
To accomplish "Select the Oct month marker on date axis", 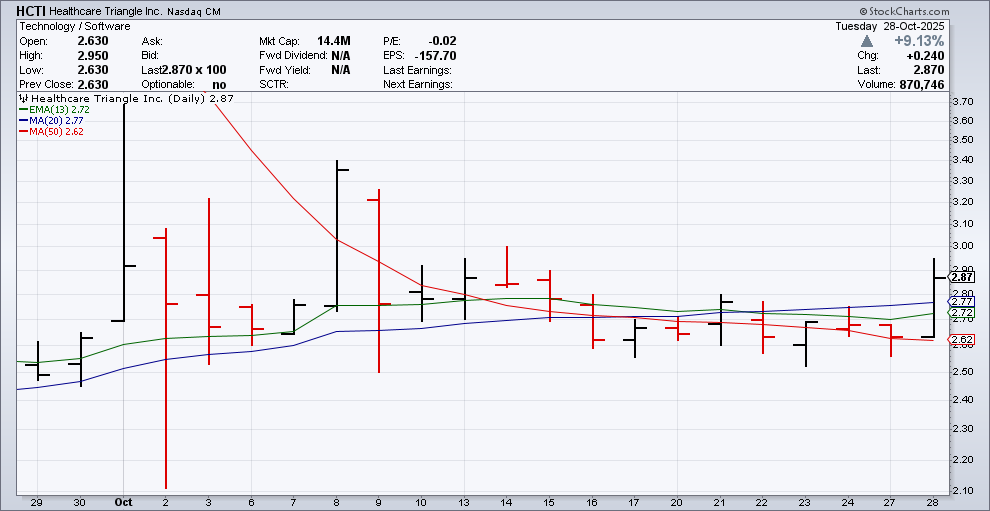I will click(x=124, y=501).
